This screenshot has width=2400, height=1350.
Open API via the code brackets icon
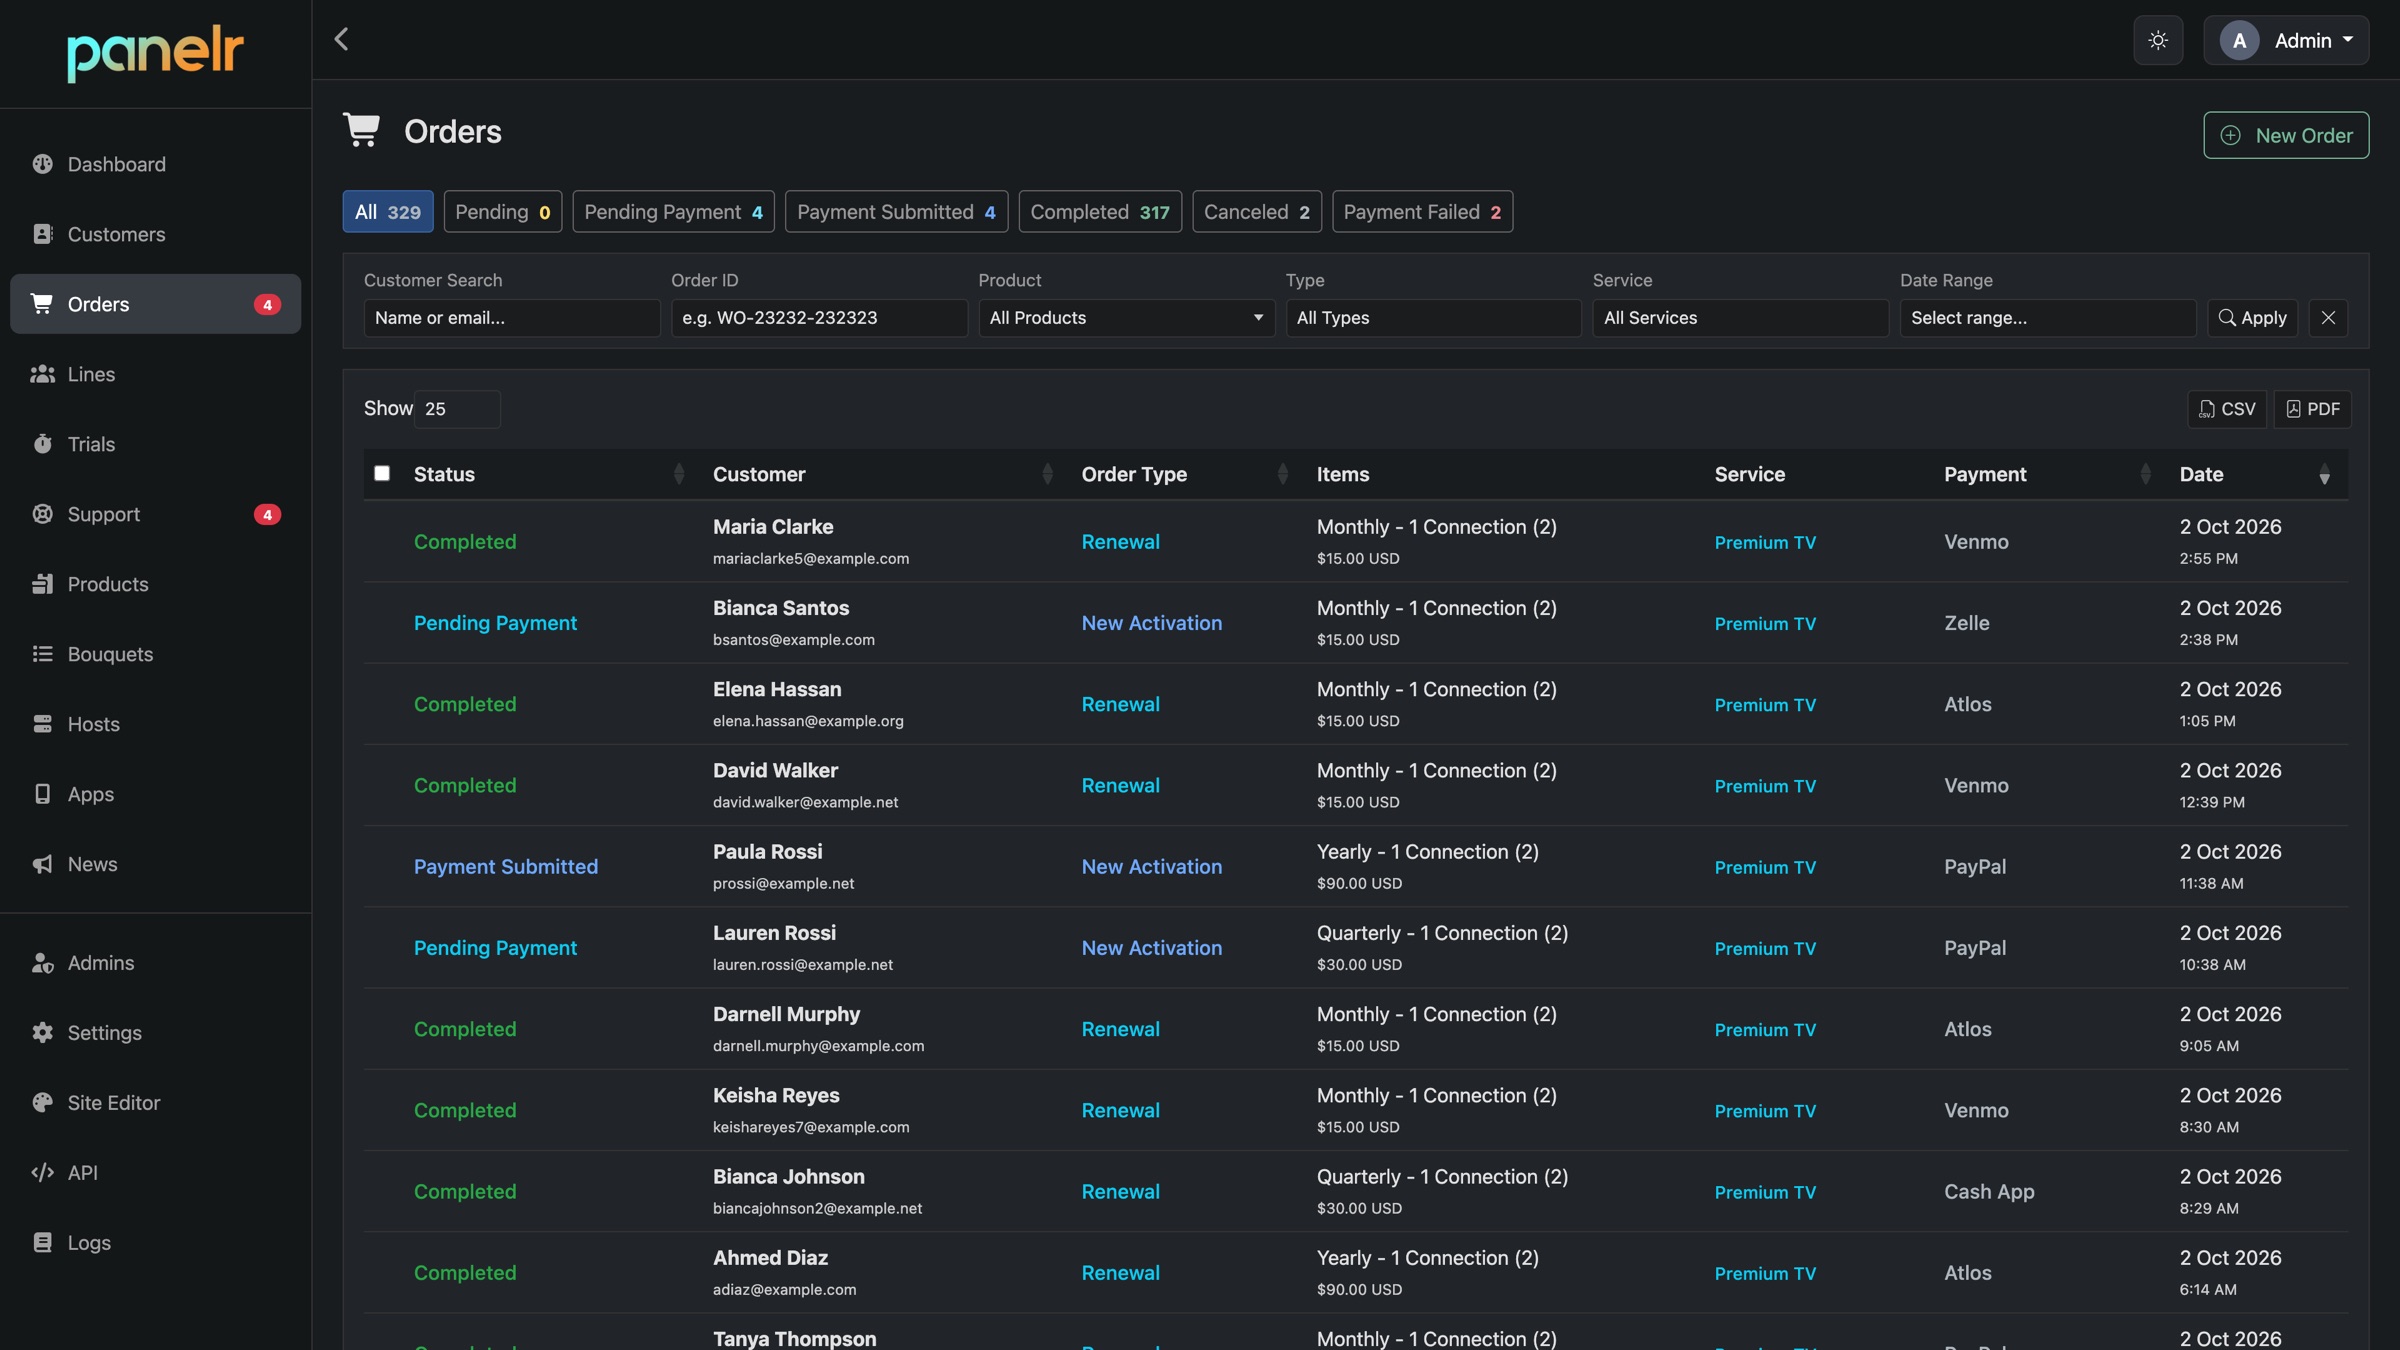click(42, 1173)
